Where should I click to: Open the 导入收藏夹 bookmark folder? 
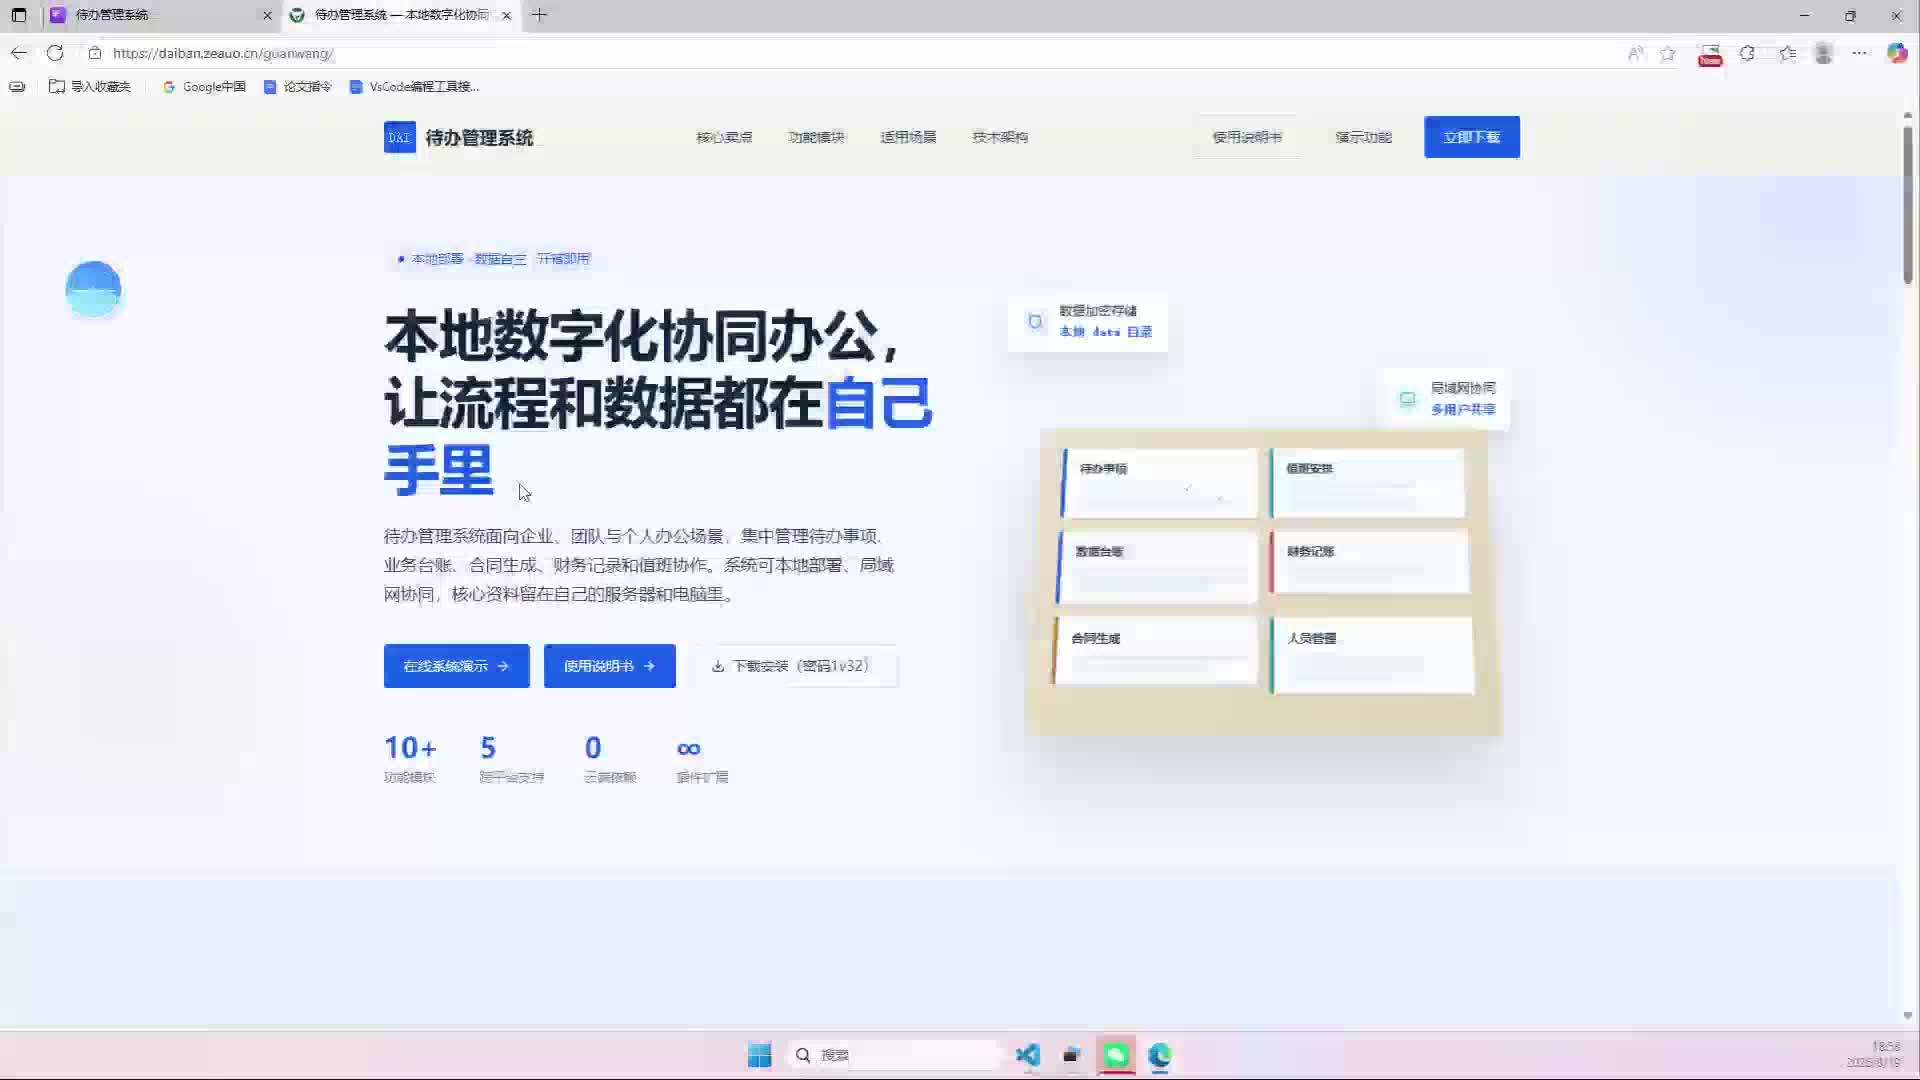coord(90,87)
